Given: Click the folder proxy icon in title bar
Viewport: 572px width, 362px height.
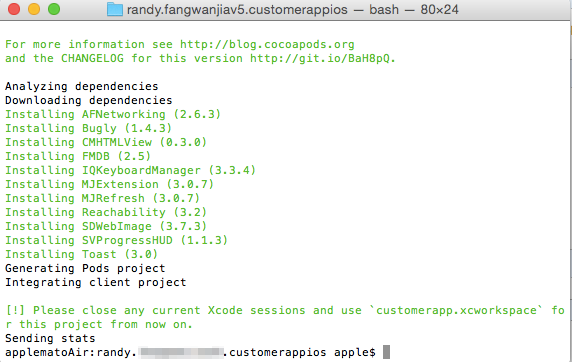Looking at the screenshot, I should 115,9.
